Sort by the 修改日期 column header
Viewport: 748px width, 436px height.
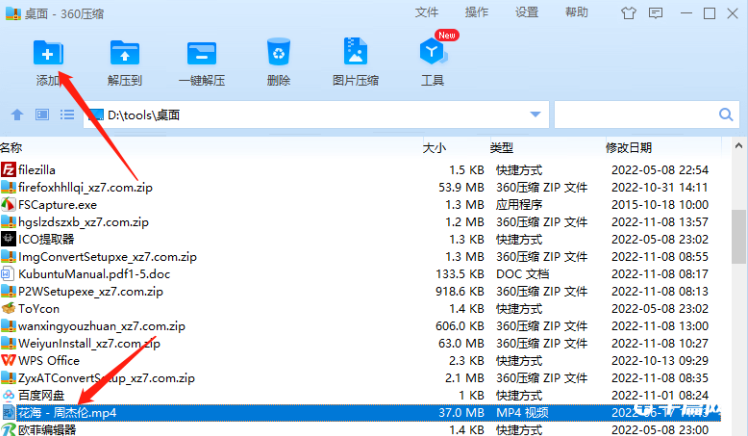[x=628, y=148]
